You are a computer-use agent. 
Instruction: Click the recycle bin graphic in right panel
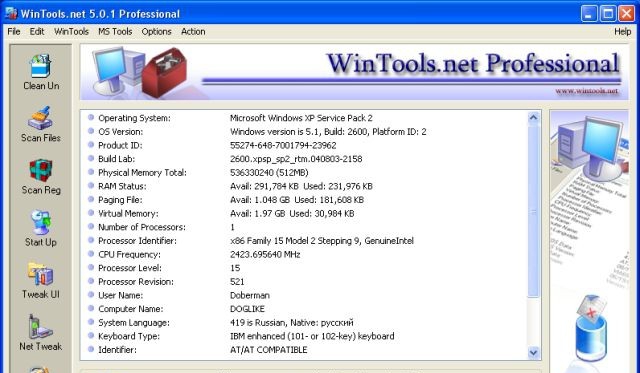(591, 329)
